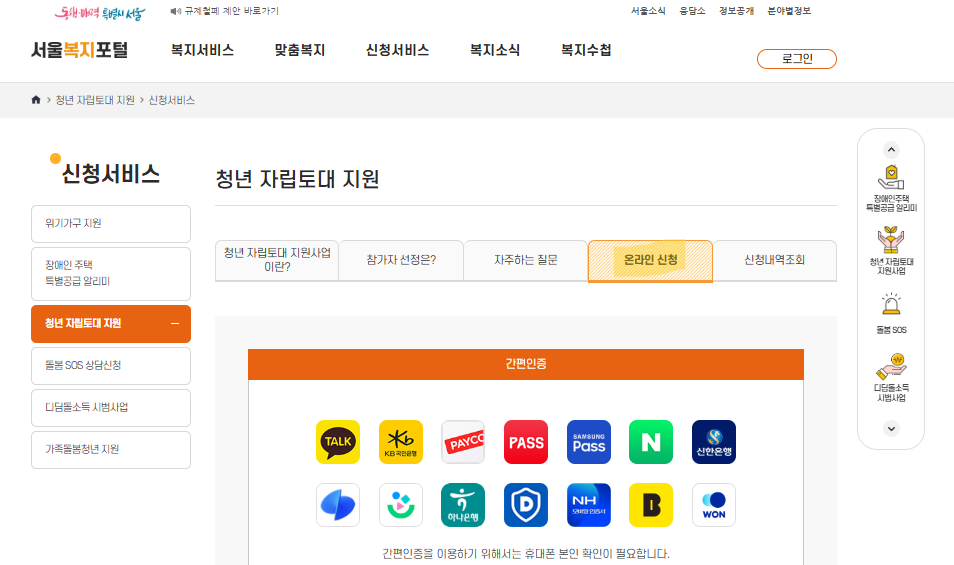
Task: Select PAYCO authentication icon
Action: [x=463, y=442]
